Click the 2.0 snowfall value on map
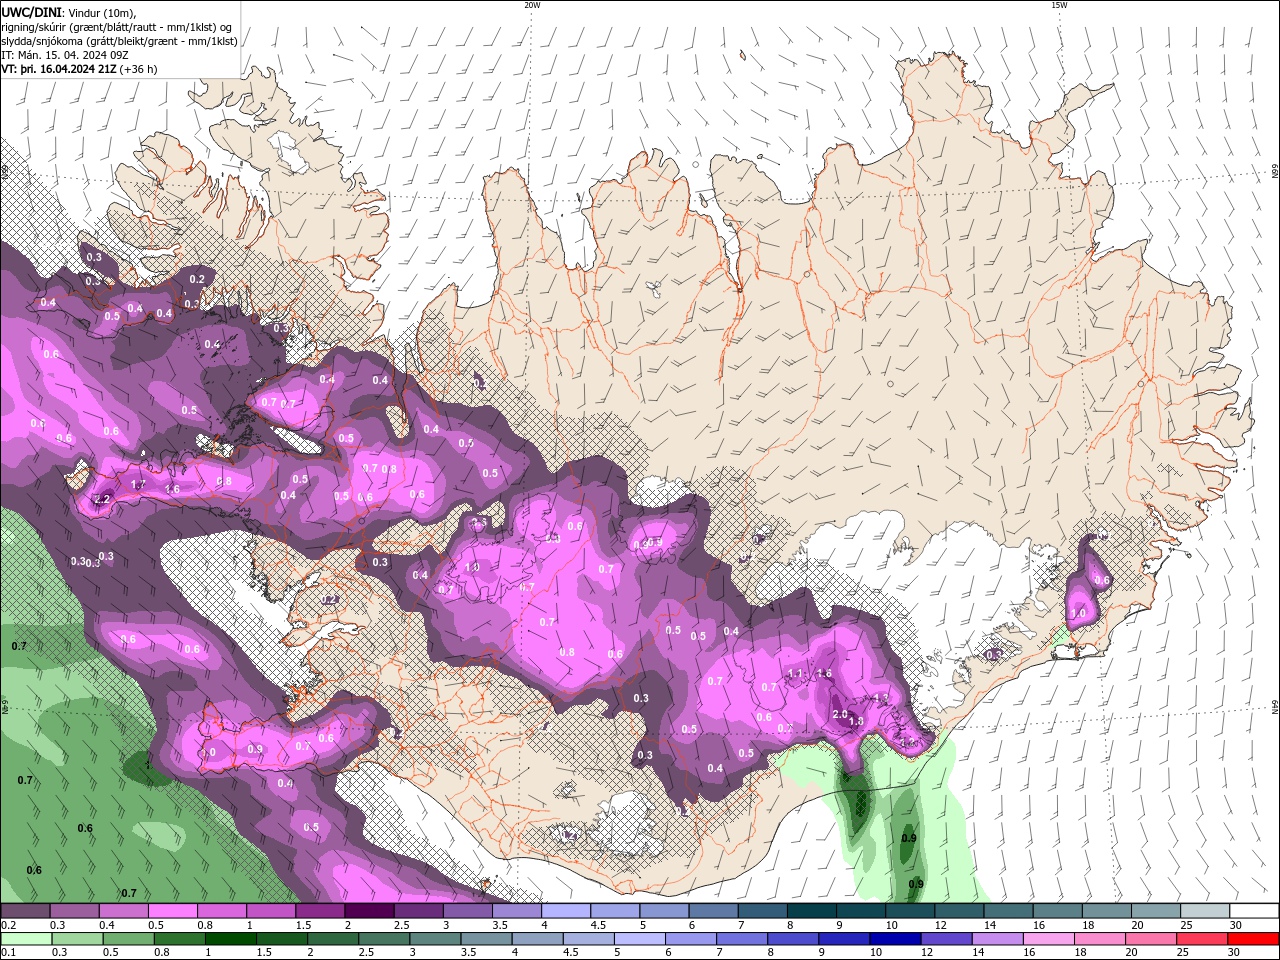Screen dimensions: 1280x960 point(840,714)
